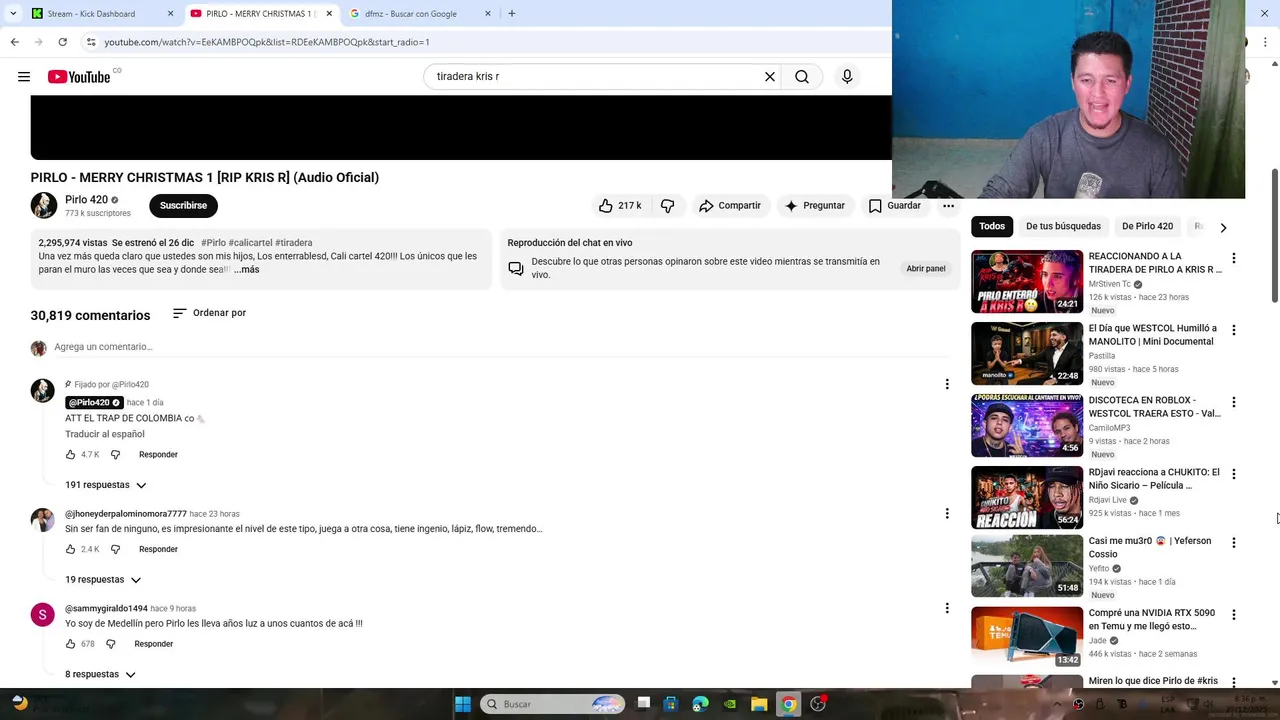Image resolution: width=1280 pixels, height=720 pixels.
Task: Click the #Pirlo hashtag
Action: click(x=213, y=243)
